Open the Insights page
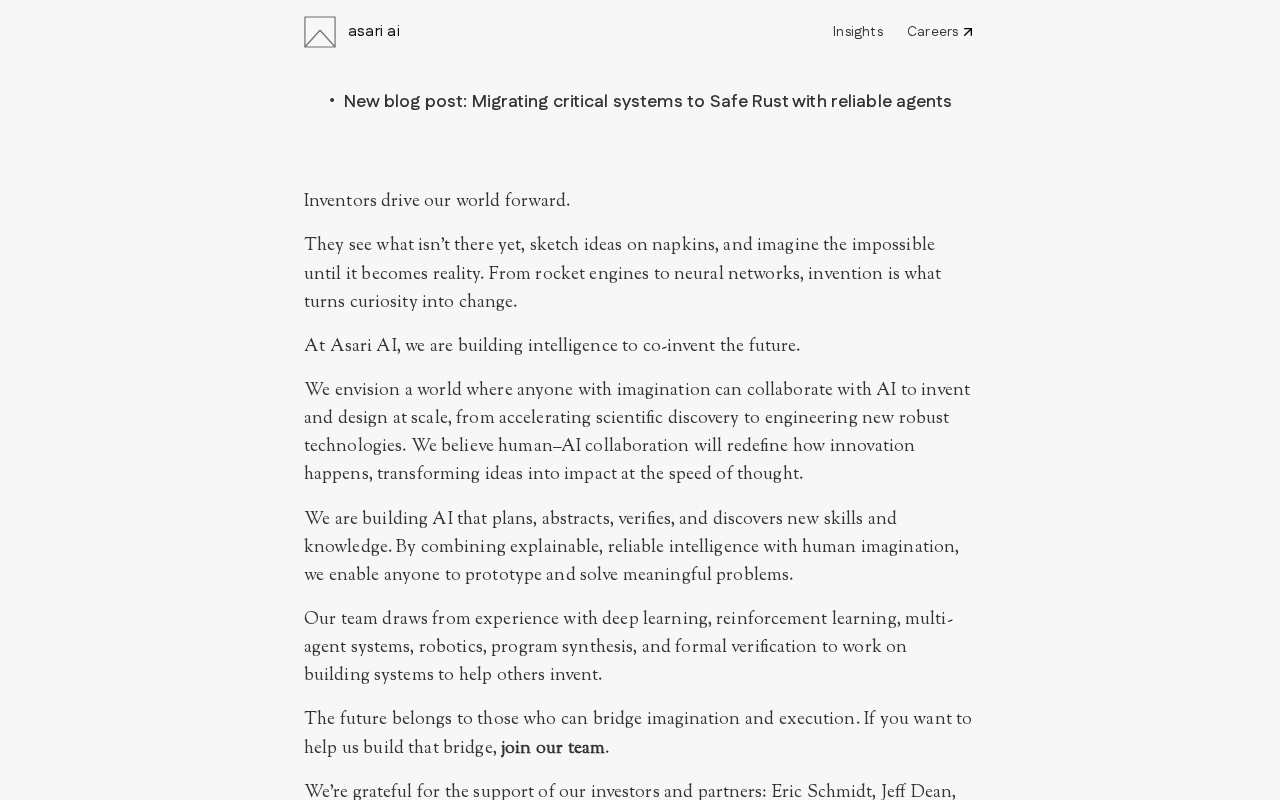This screenshot has width=1280, height=800. coord(858,32)
